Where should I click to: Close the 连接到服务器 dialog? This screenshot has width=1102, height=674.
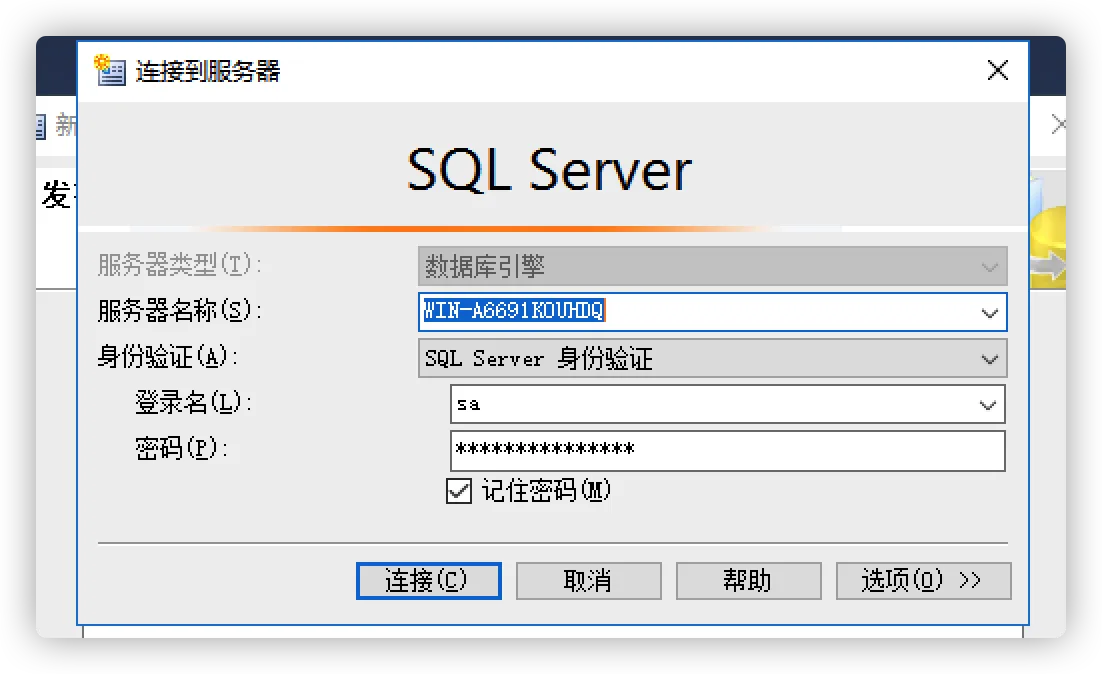tap(997, 70)
